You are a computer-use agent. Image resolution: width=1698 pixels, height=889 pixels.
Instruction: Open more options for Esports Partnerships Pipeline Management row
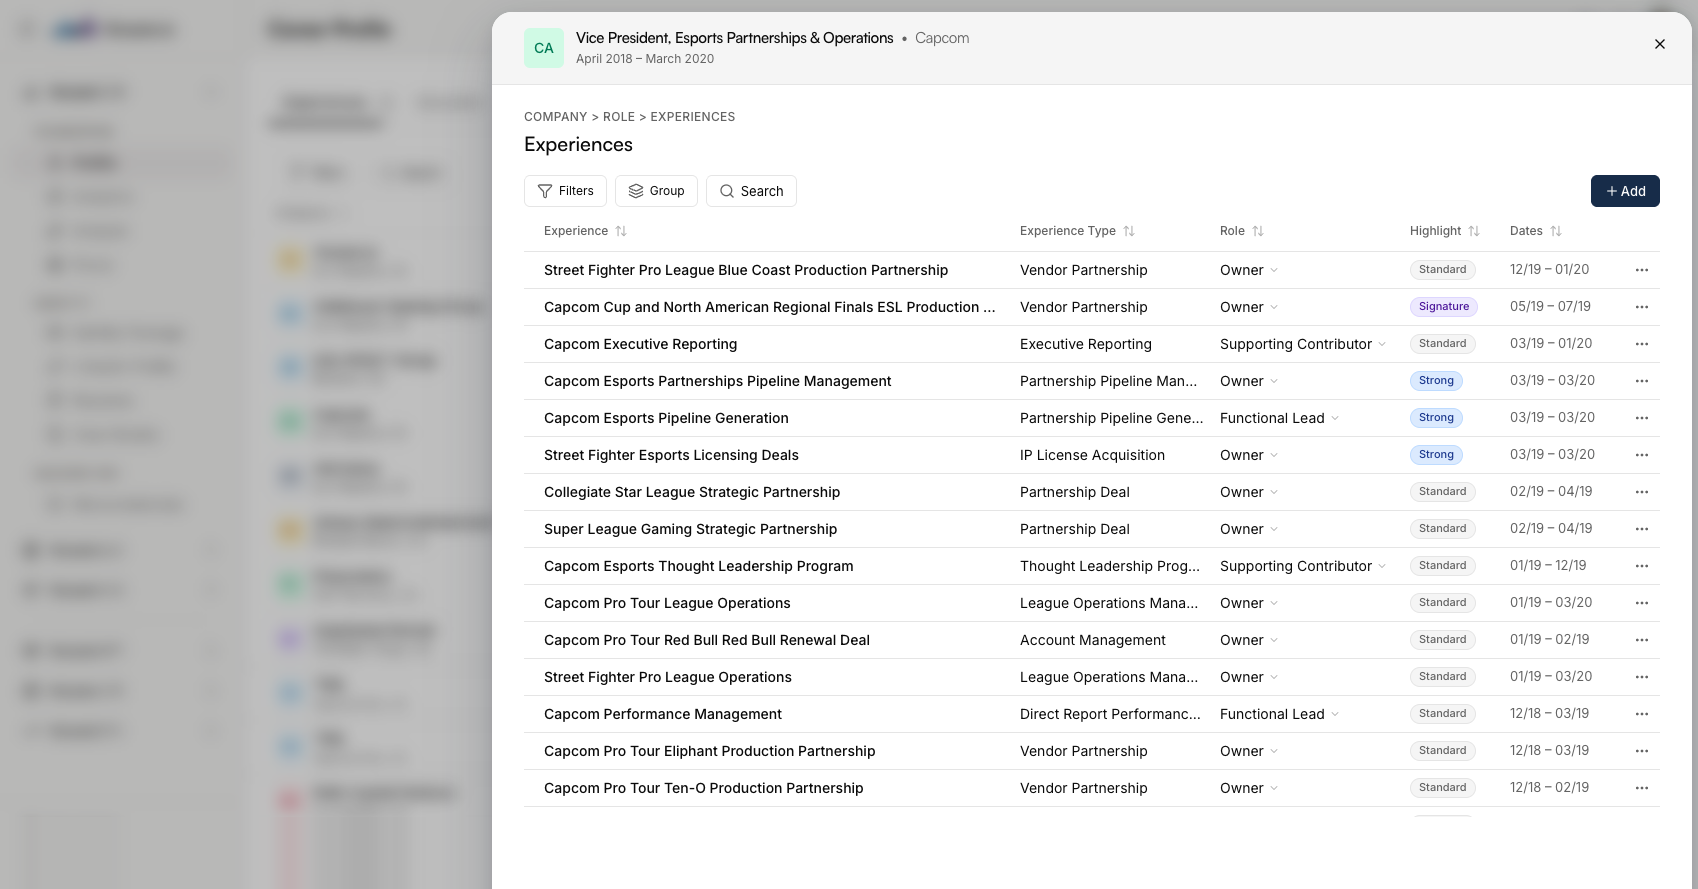coord(1642,381)
